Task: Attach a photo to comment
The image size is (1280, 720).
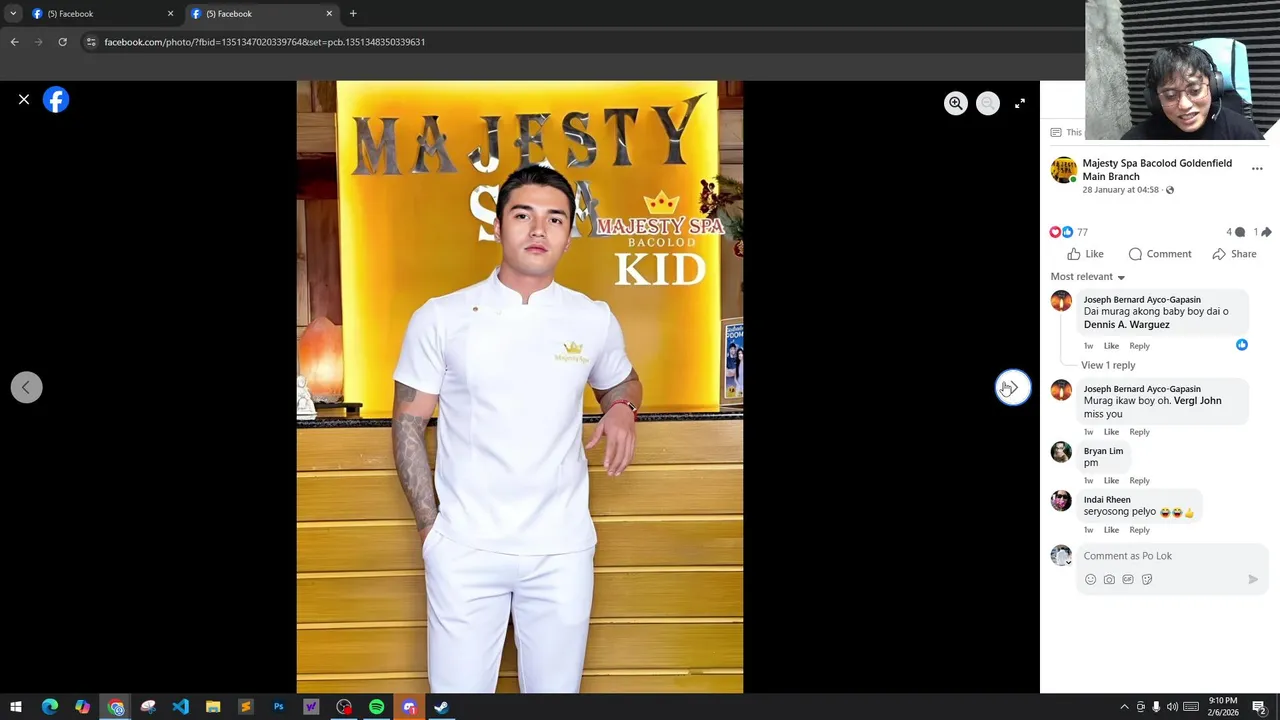Action: (x=1109, y=579)
